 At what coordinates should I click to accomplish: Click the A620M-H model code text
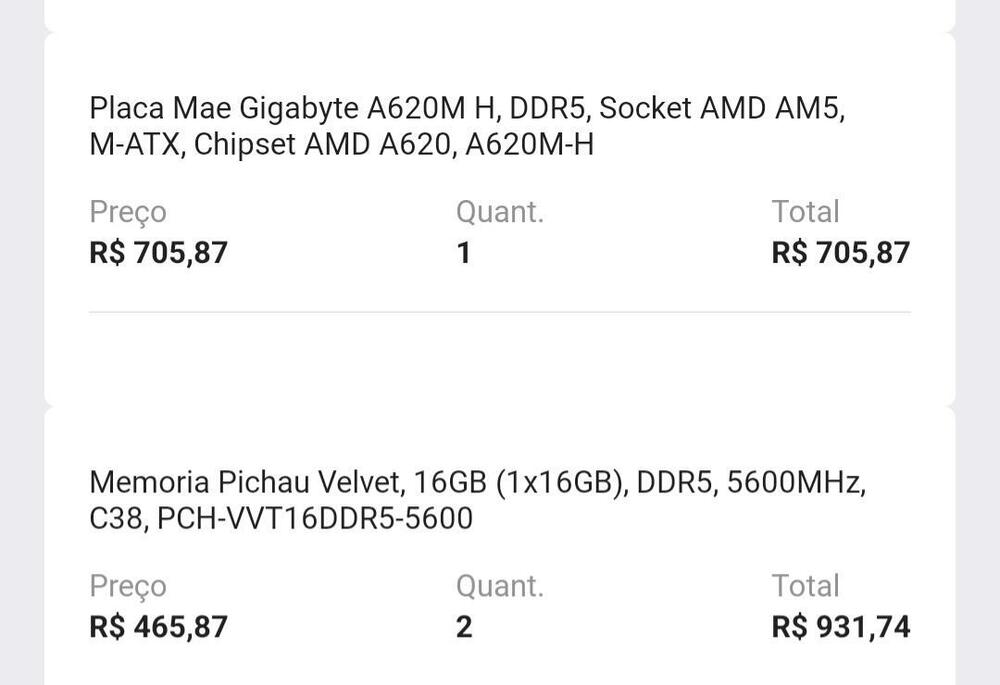tap(530, 145)
